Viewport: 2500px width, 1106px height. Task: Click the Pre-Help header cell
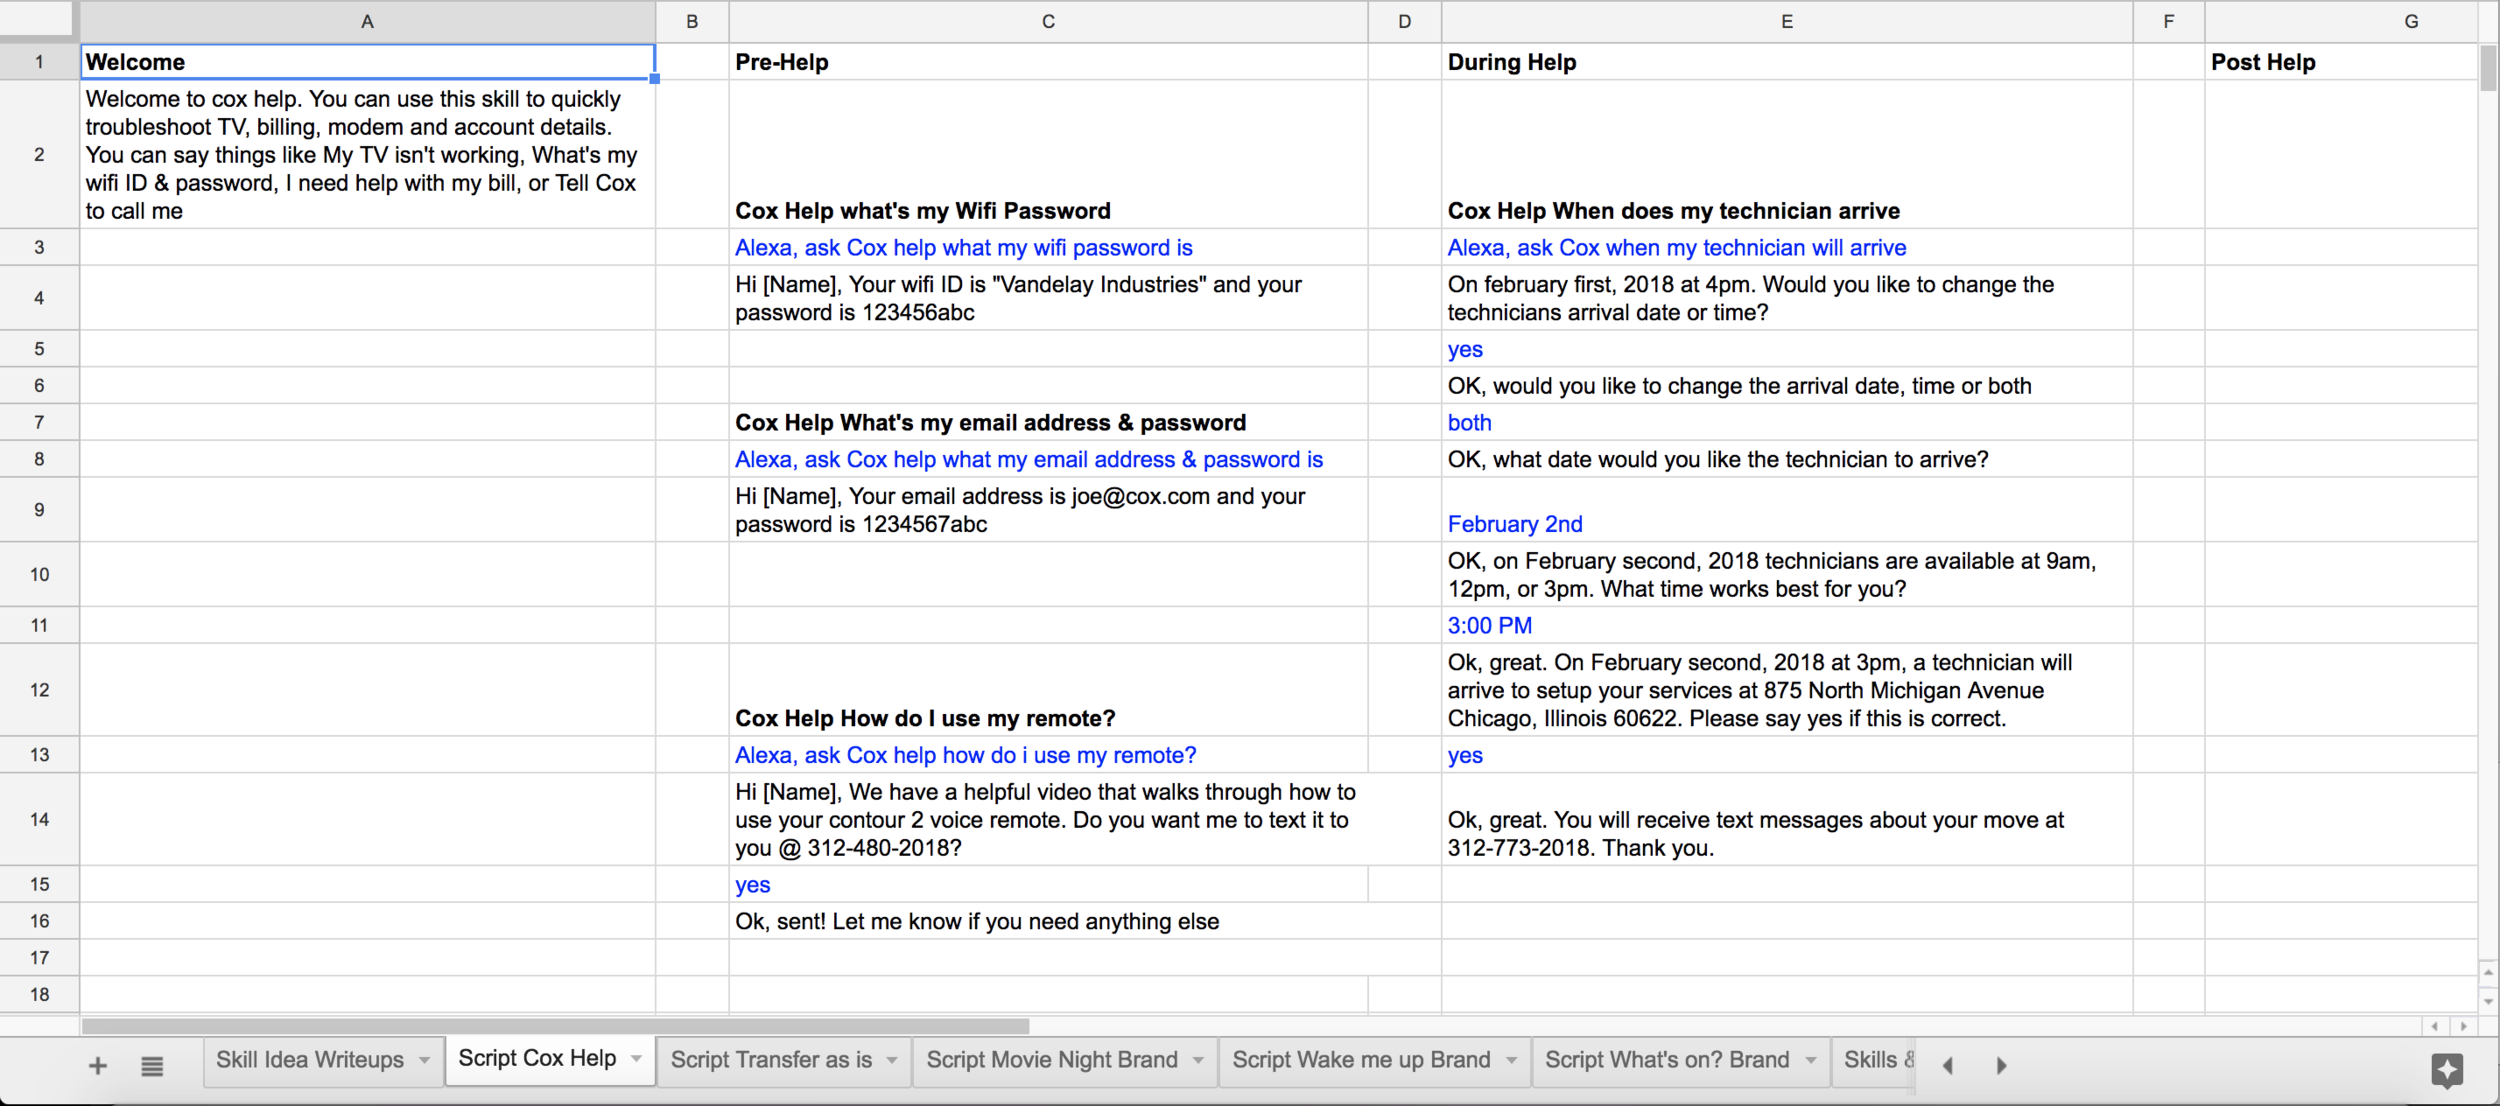(x=1048, y=62)
